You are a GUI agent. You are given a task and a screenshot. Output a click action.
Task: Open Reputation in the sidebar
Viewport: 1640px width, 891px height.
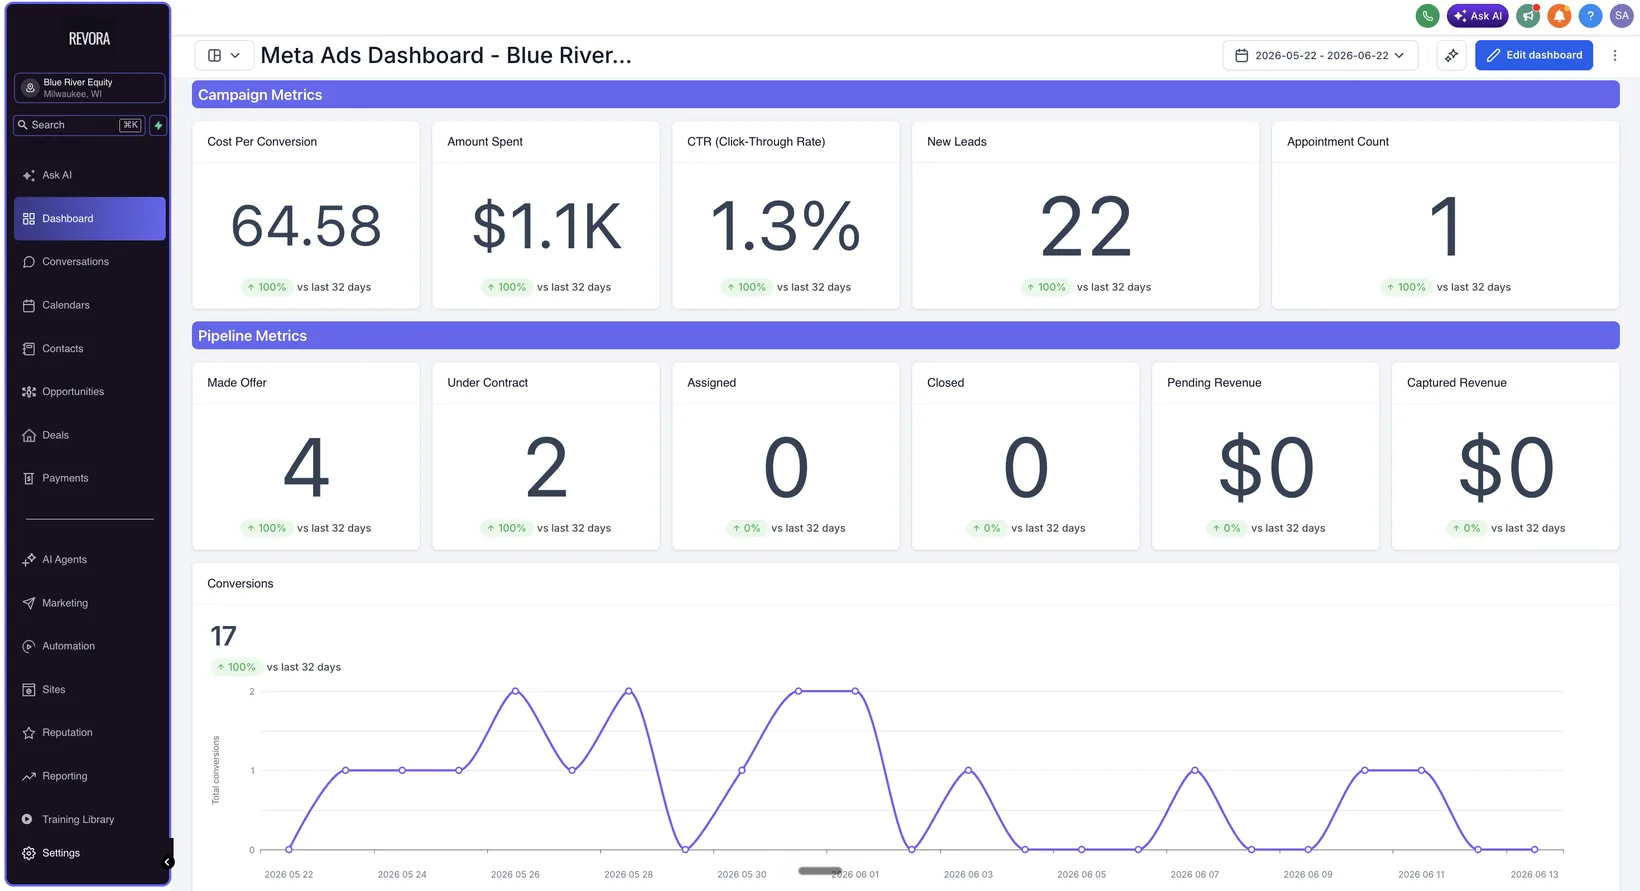tap(90, 733)
